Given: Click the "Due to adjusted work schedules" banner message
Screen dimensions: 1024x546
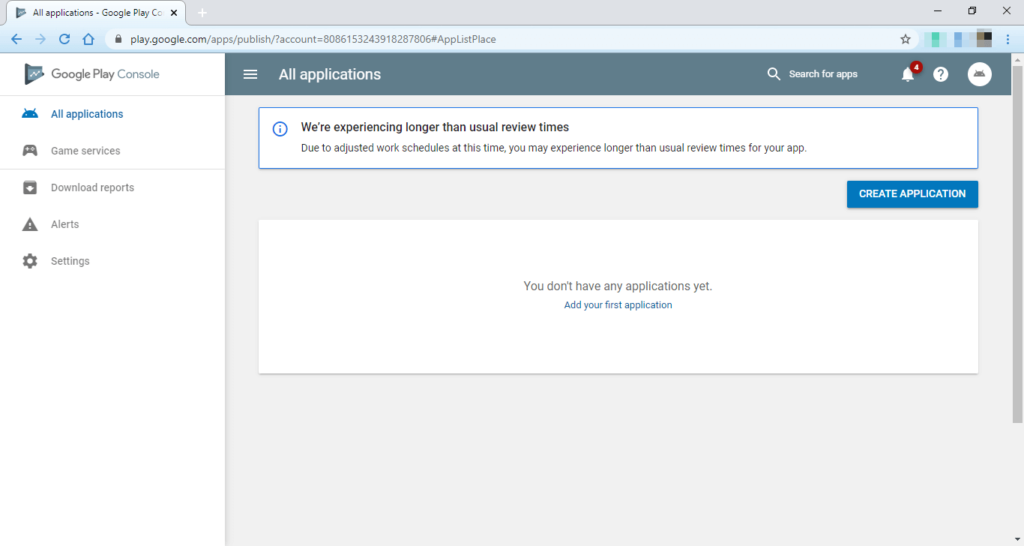Looking at the screenshot, I should 554,148.
